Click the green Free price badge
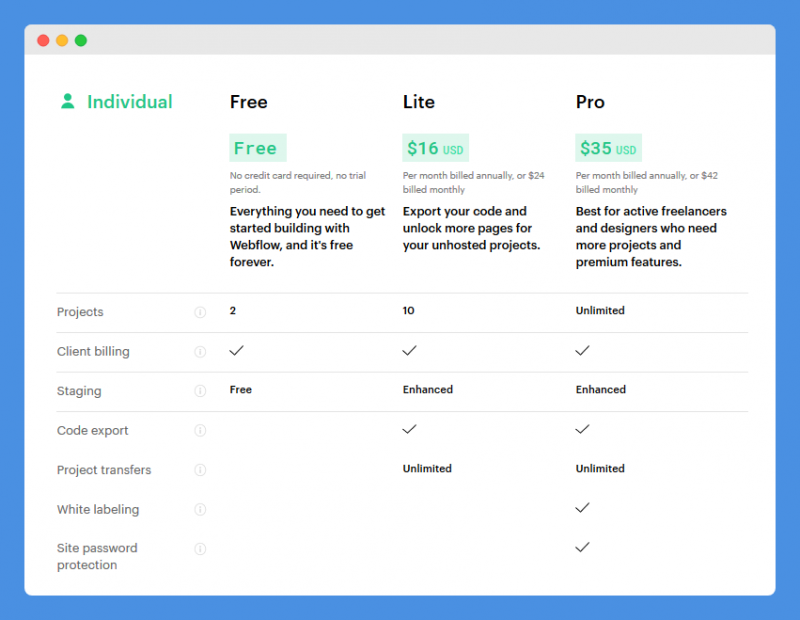Screen dimensions: 800x620 click(x=258, y=148)
